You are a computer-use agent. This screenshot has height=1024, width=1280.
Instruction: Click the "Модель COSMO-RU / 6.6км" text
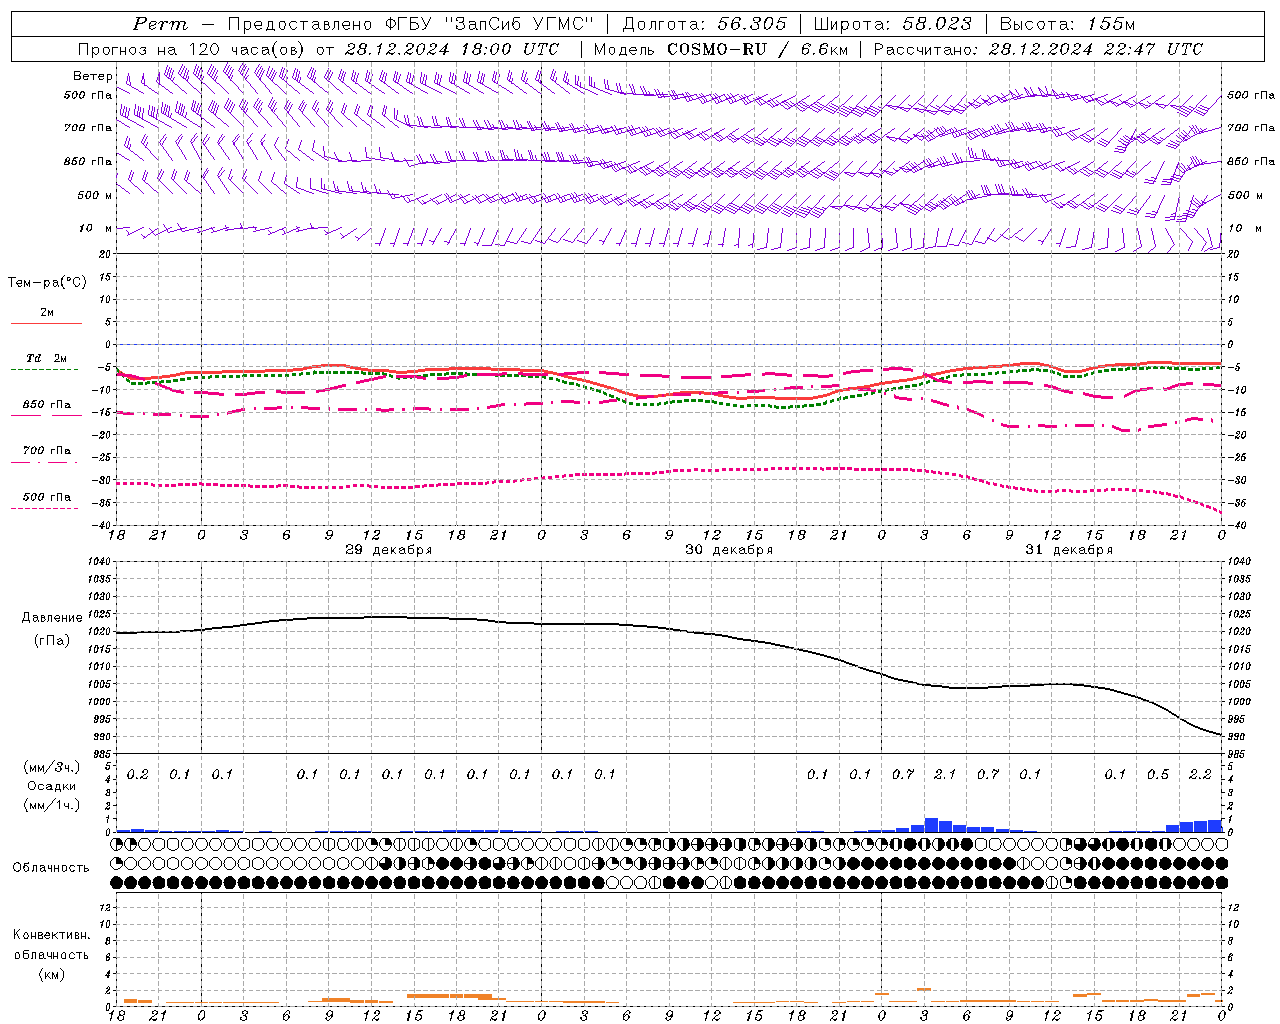pos(720,49)
